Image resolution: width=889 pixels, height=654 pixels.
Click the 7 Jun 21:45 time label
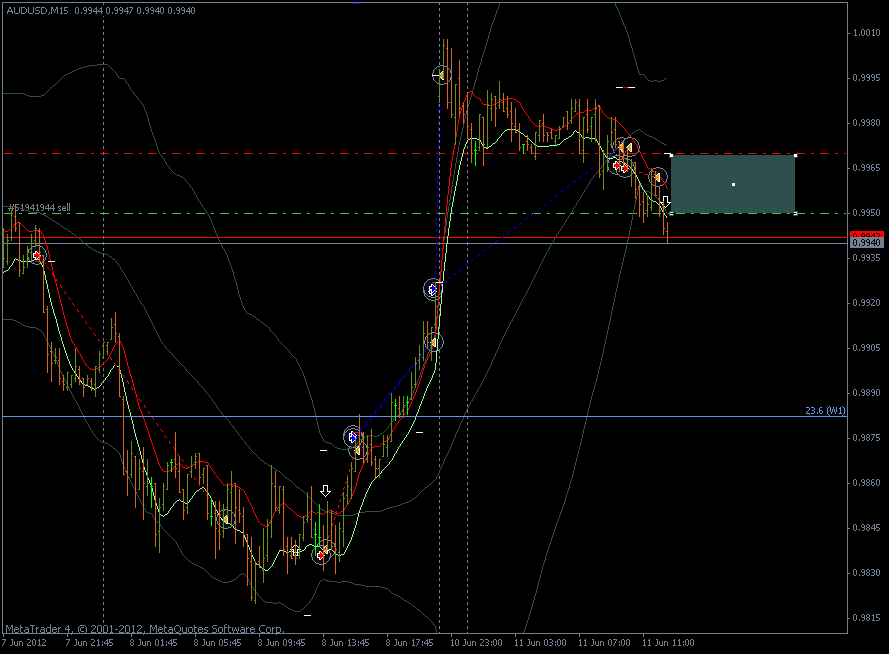pos(89,643)
